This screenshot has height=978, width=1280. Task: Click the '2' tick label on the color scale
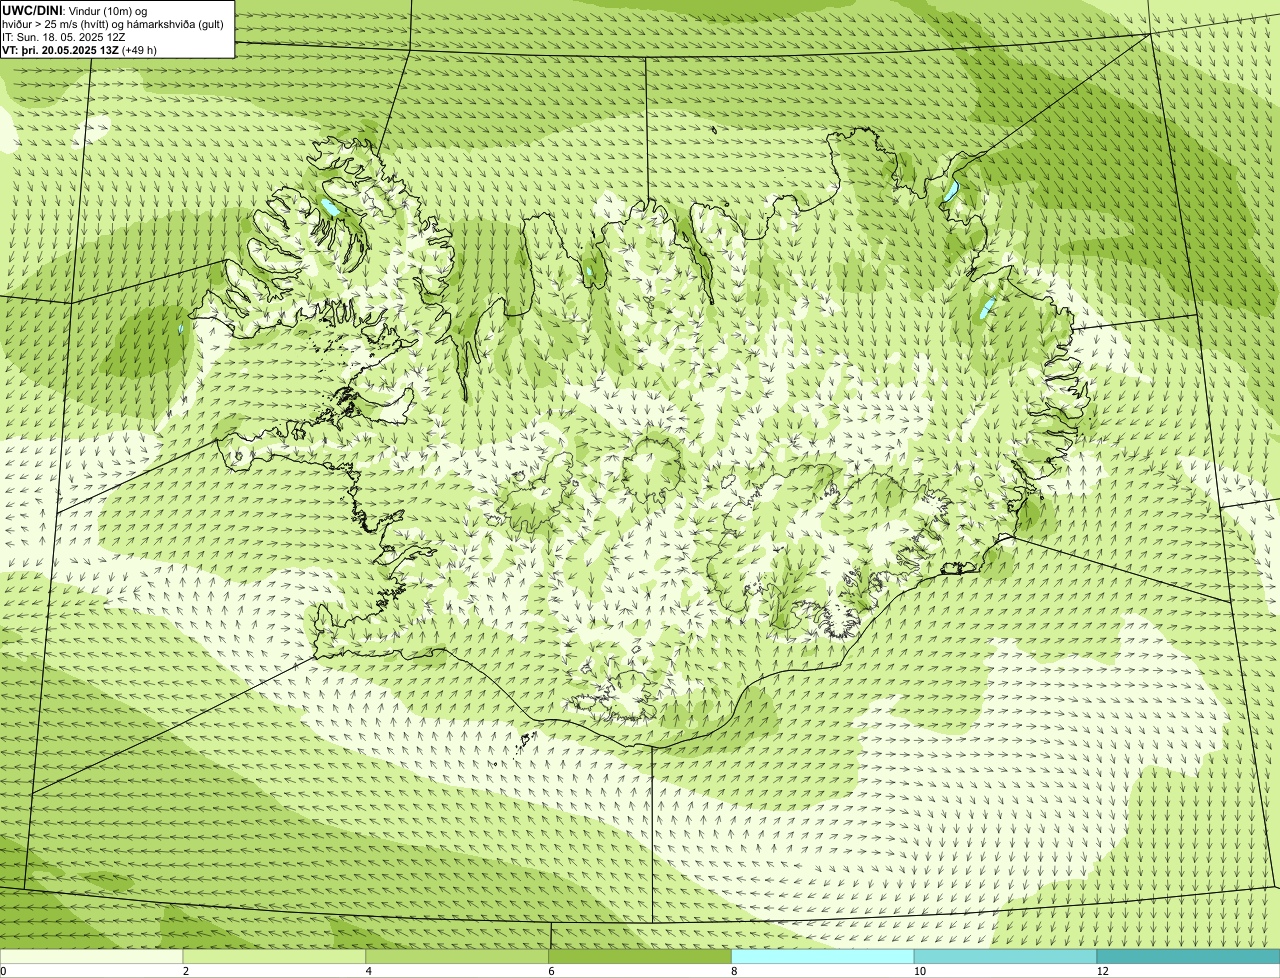[x=186, y=971]
